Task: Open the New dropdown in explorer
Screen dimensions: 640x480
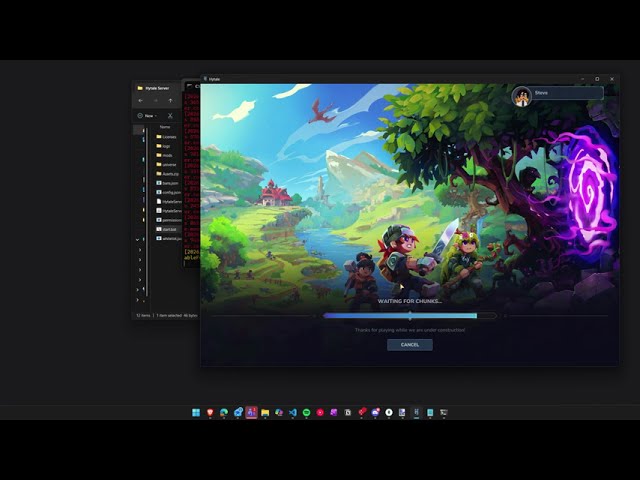Action: (147, 116)
